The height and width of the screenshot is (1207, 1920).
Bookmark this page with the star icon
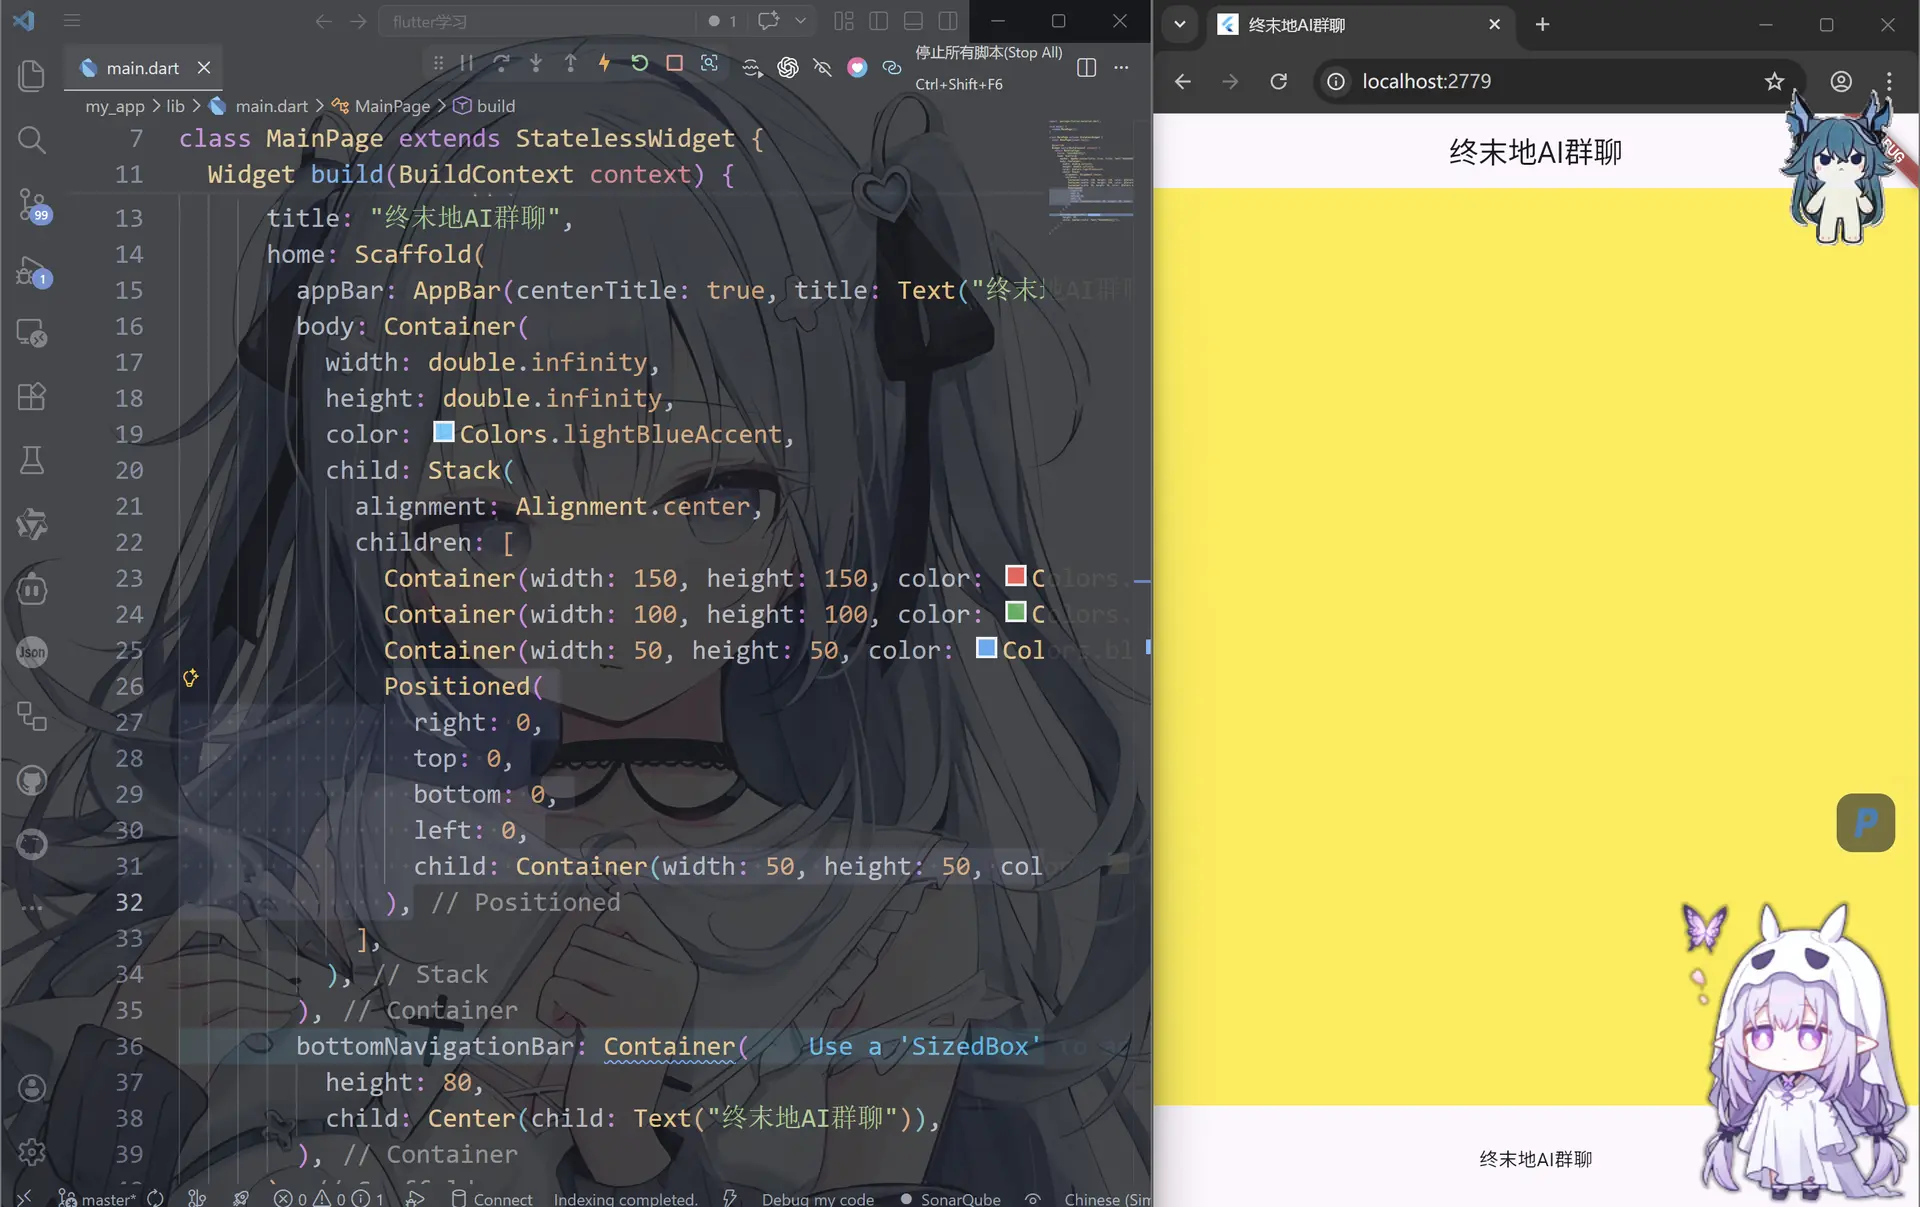[1774, 81]
